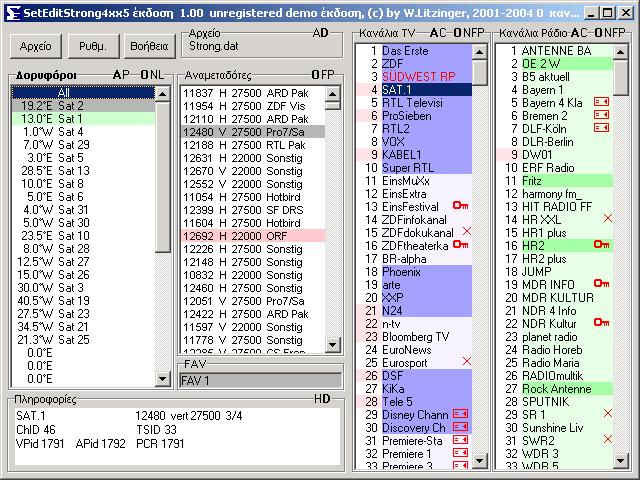Click the red box icon beside DLF-Köln
640x480 pixels.
pyautogui.click(x=601, y=128)
